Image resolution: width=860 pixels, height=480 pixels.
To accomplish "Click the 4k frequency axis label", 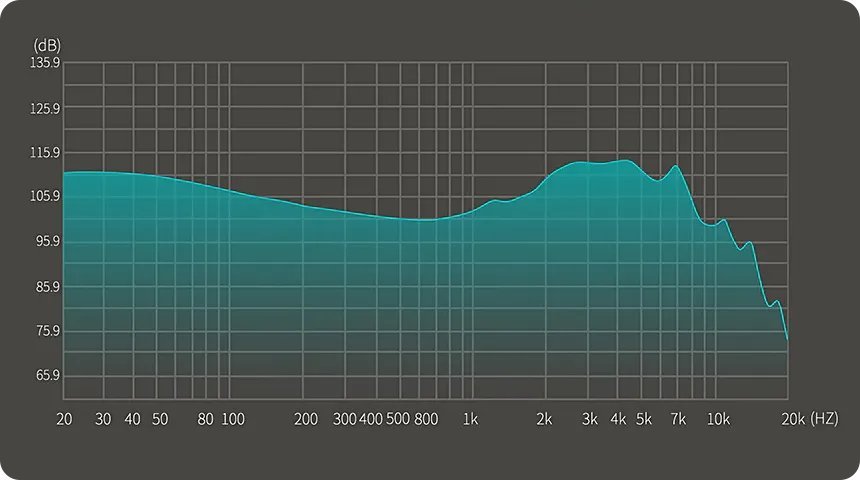I will click(x=619, y=419).
